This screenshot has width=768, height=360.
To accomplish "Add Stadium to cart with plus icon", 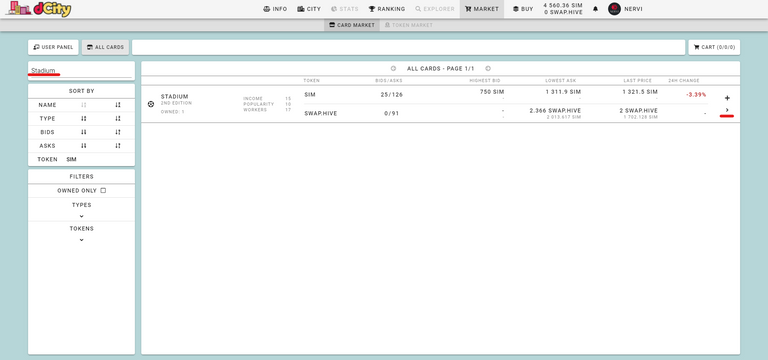I will [727, 98].
